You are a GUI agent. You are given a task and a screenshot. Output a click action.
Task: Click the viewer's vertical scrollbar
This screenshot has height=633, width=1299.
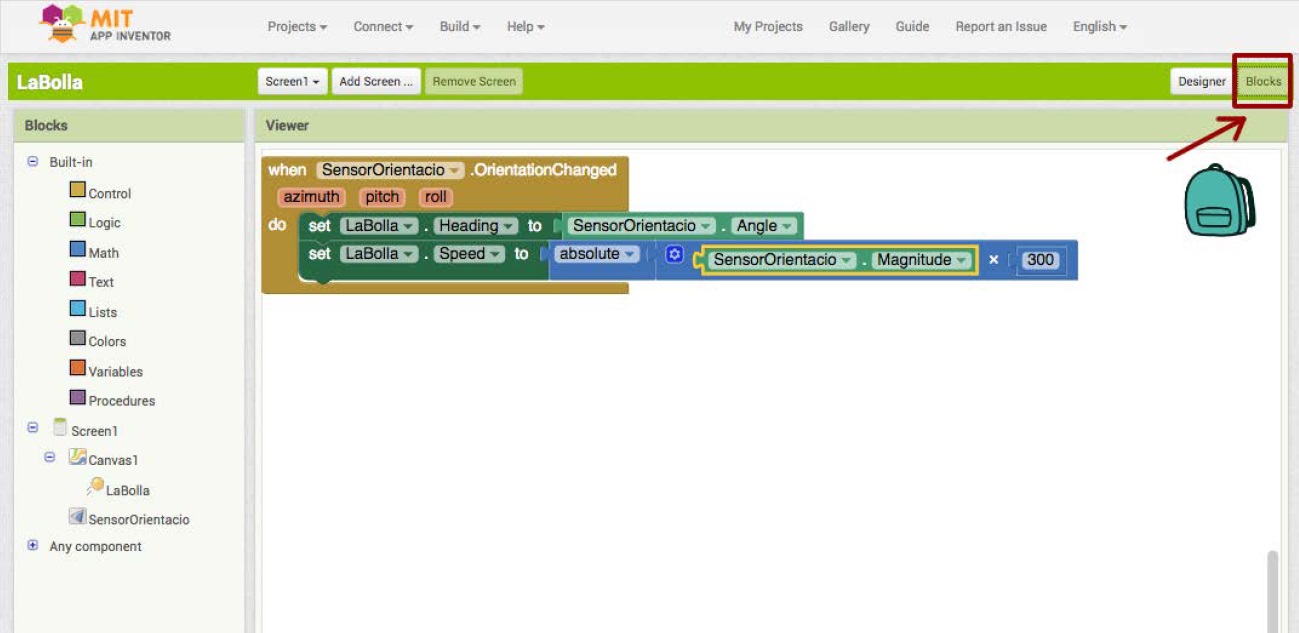pos(1272,591)
